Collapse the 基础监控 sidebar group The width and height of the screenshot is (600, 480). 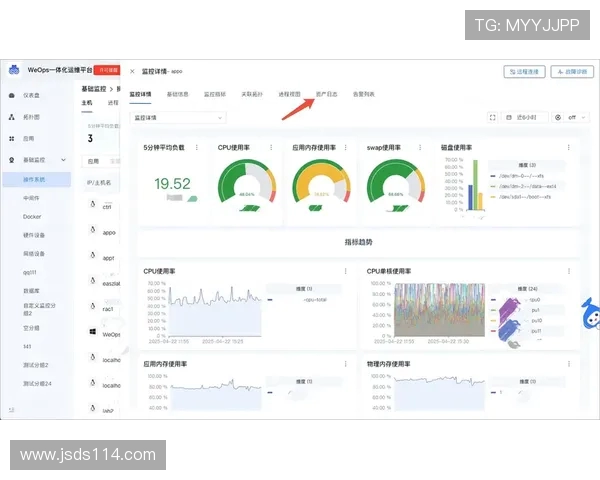pos(64,159)
